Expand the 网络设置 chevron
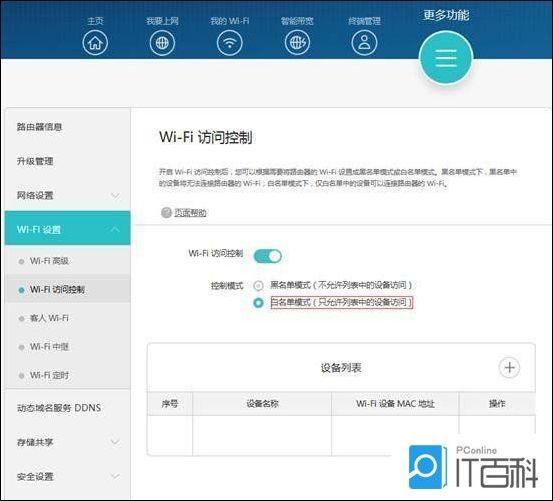Screen dimensions: 553x501 (115, 195)
